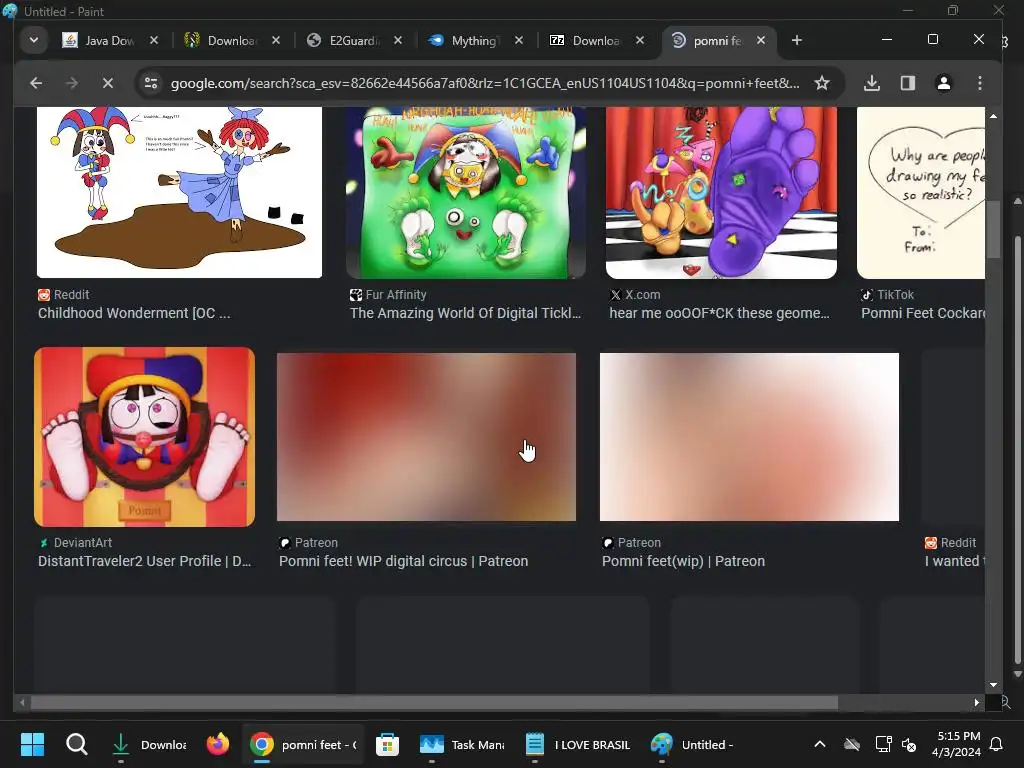Click the Pomni Feet TikTok result title
This screenshot has width=1024, height=768.
923,313
